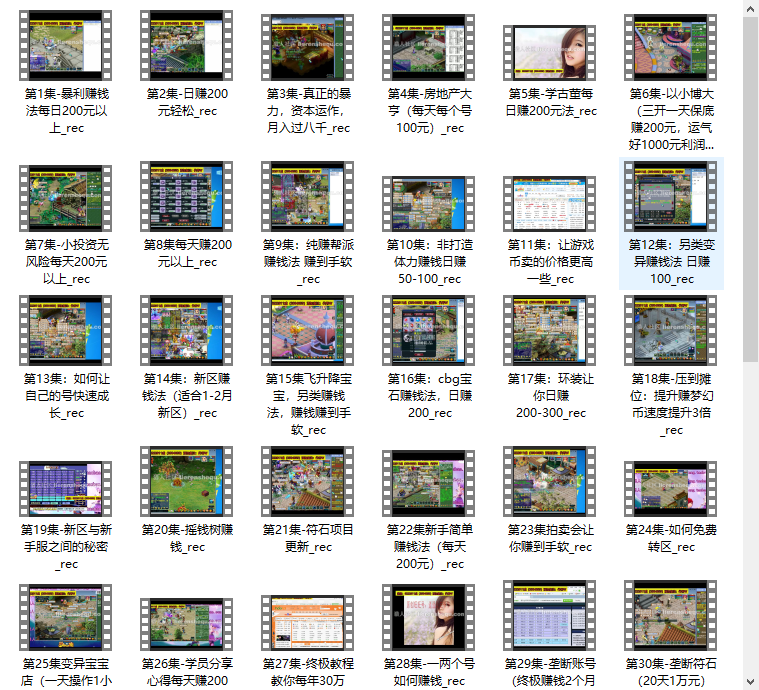Click the scroll up arrow of scrollbar
The height and width of the screenshot is (690, 759).
point(750,8)
